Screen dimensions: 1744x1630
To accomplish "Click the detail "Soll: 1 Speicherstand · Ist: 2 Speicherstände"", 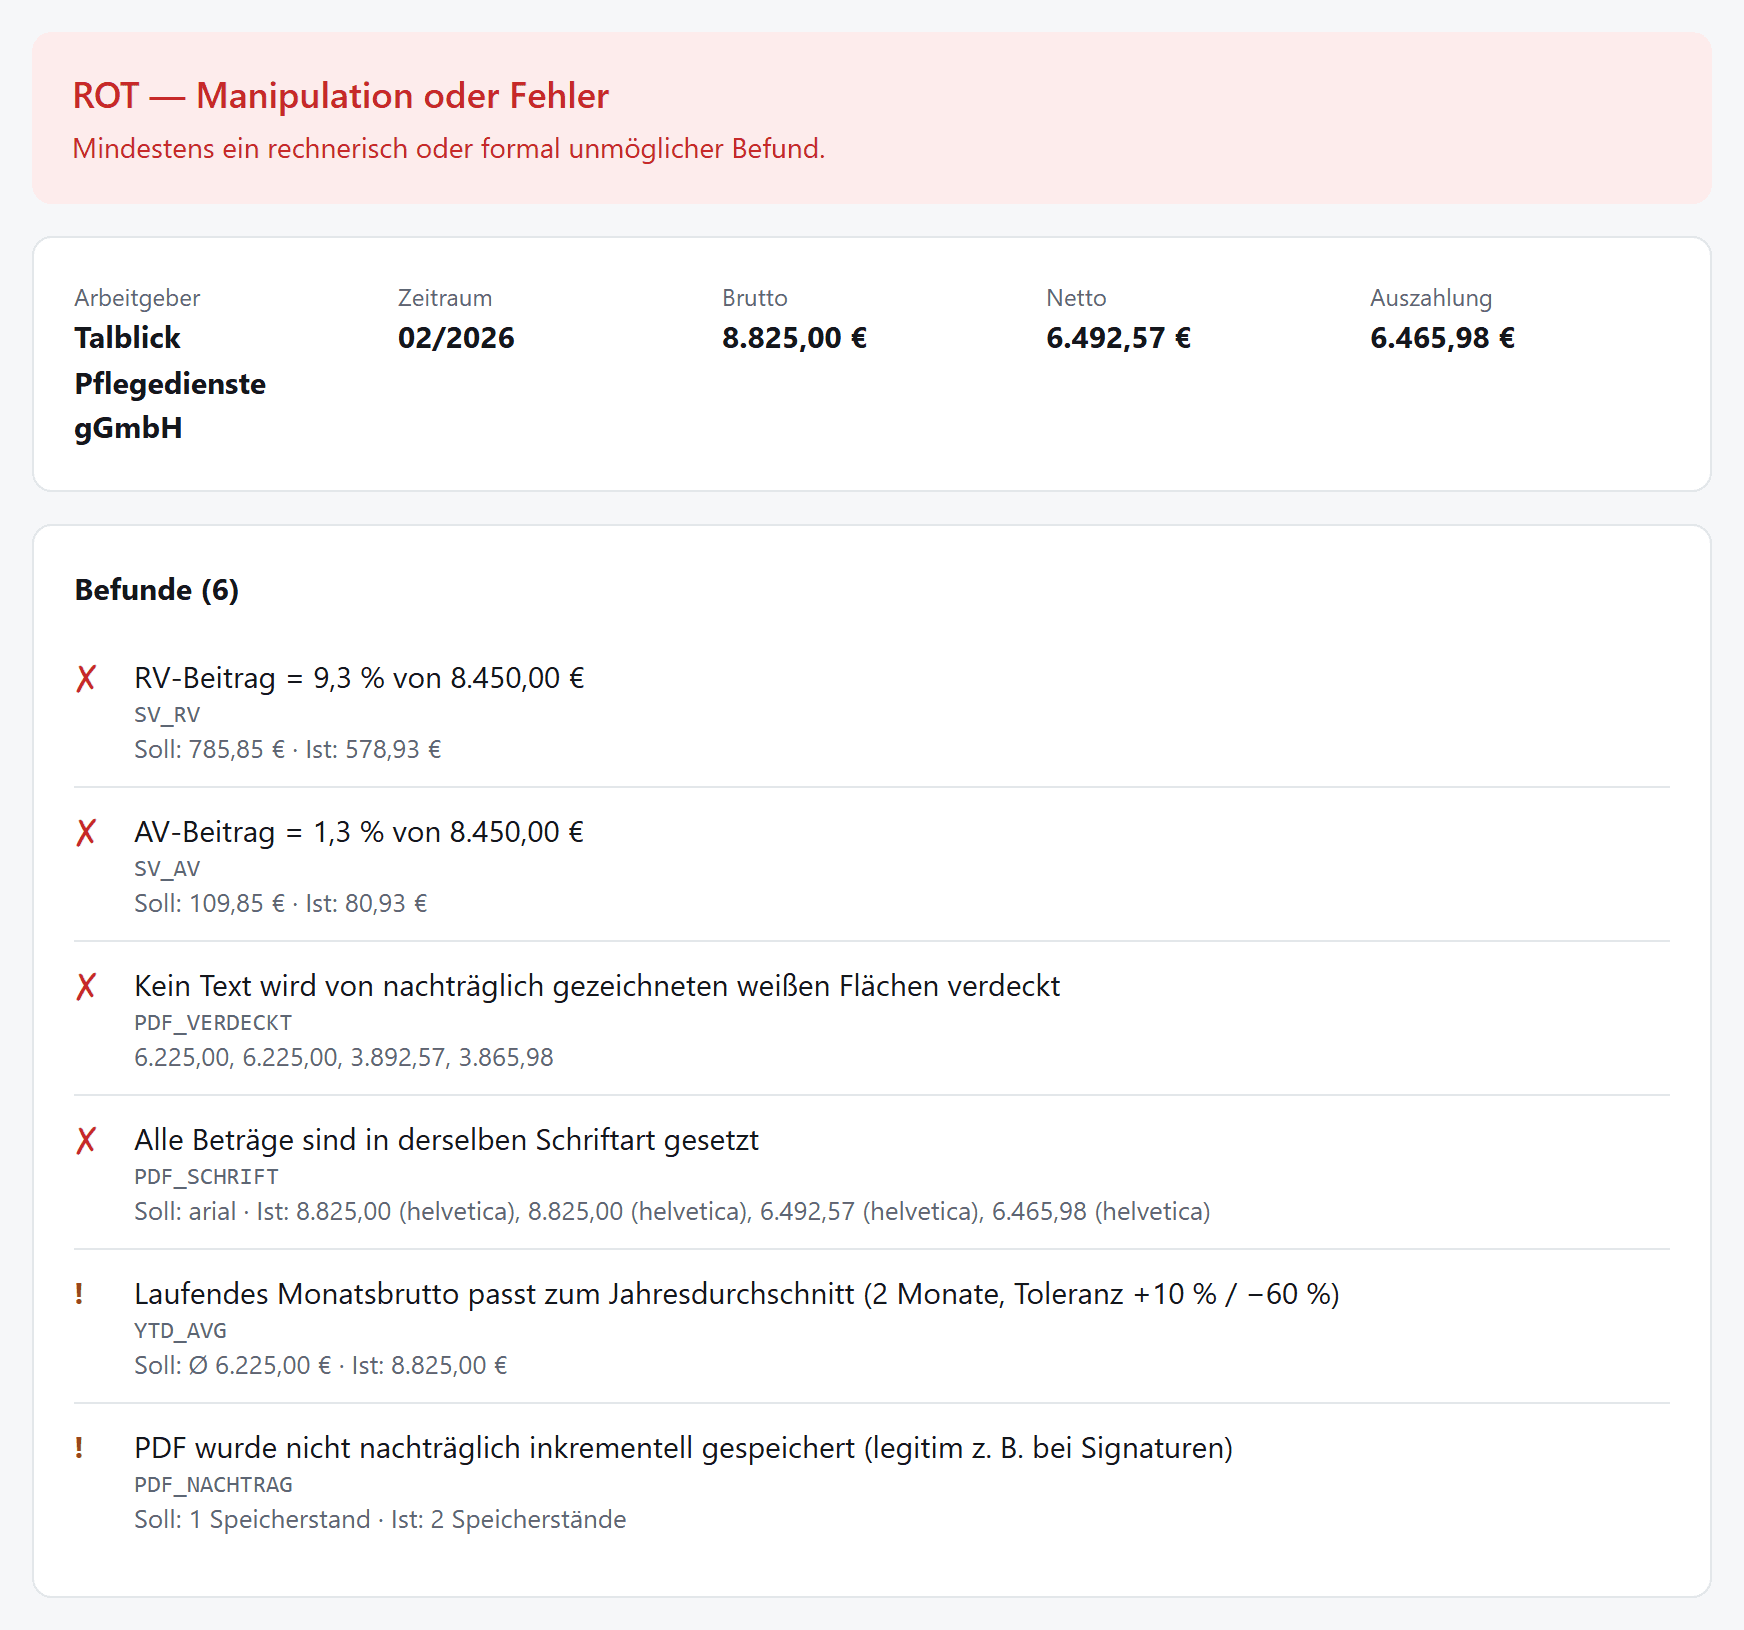I will pos(380,1520).
